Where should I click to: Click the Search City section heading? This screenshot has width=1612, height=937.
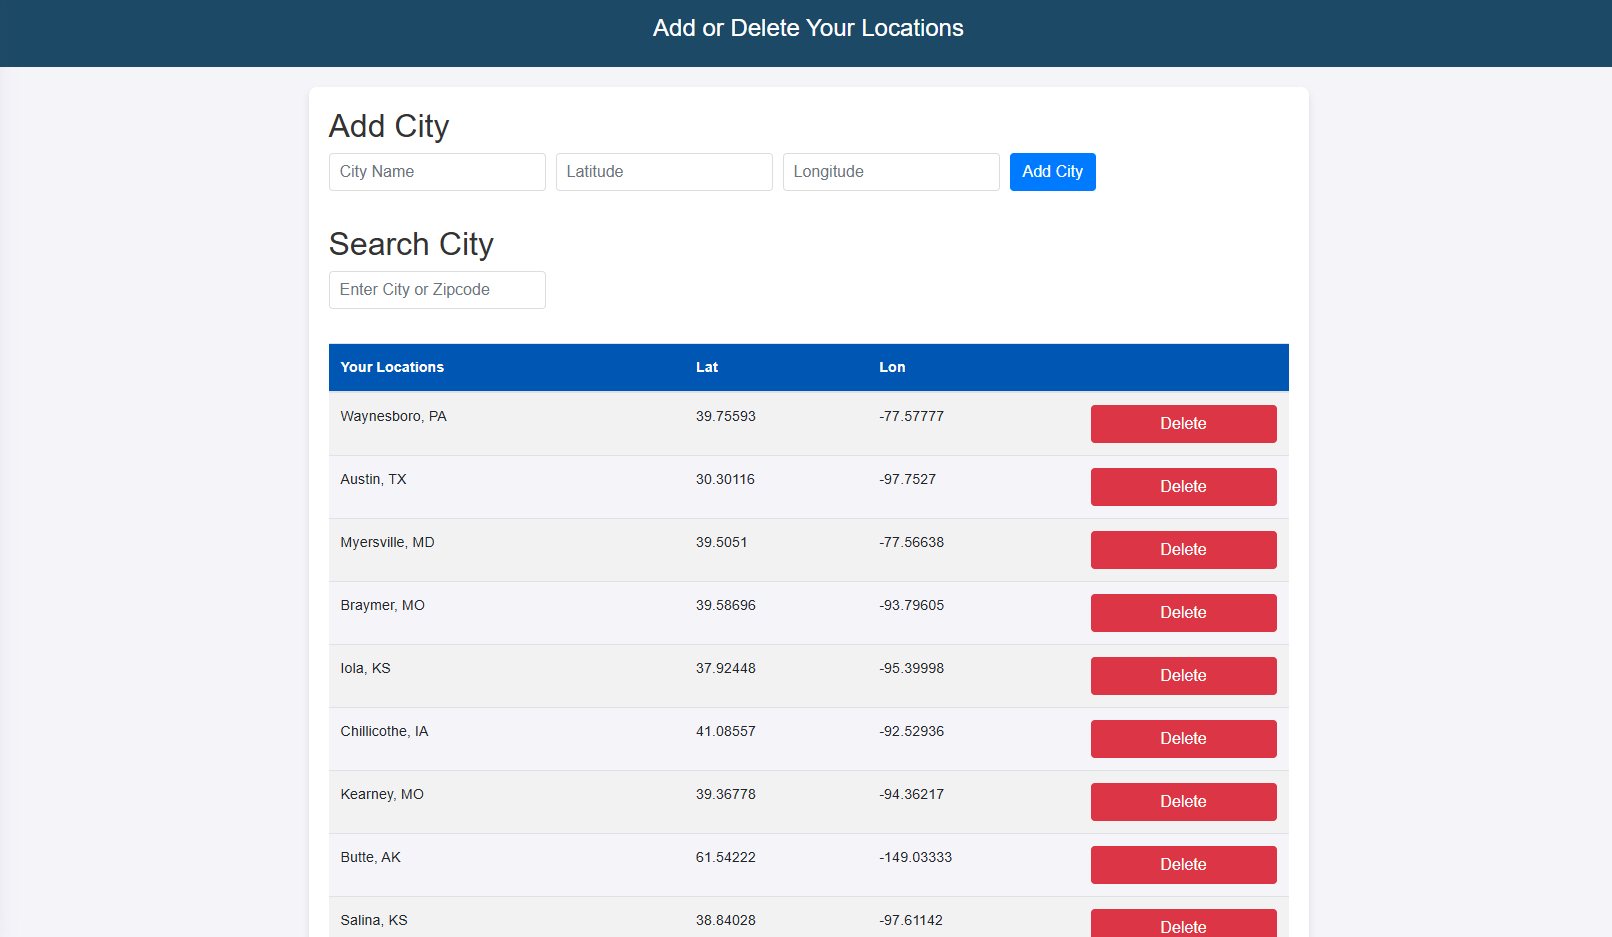(x=411, y=244)
